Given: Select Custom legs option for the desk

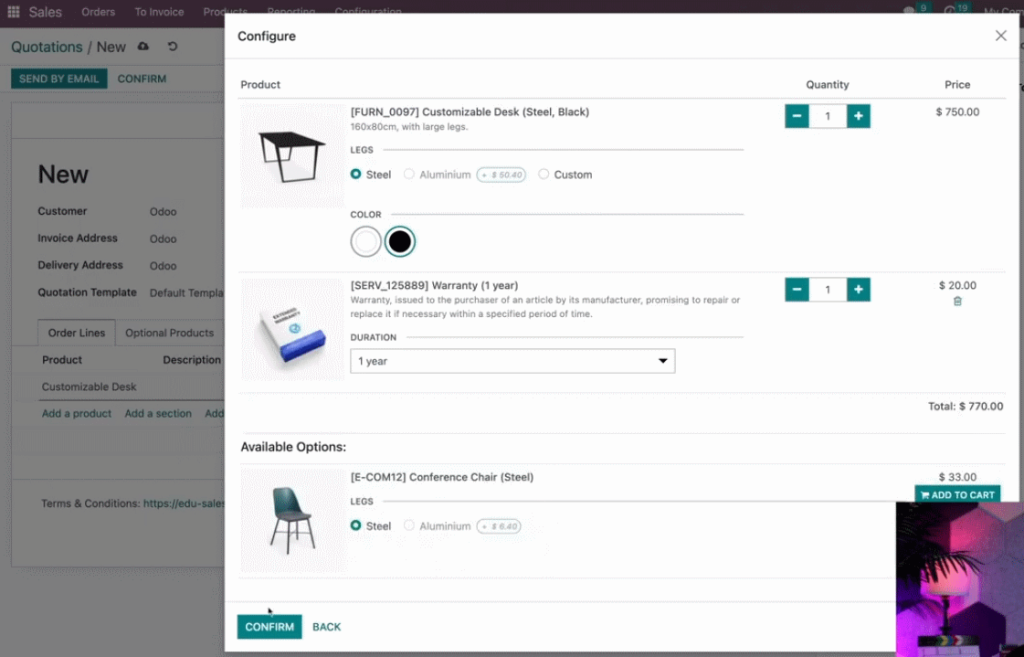Looking at the screenshot, I should (x=543, y=174).
